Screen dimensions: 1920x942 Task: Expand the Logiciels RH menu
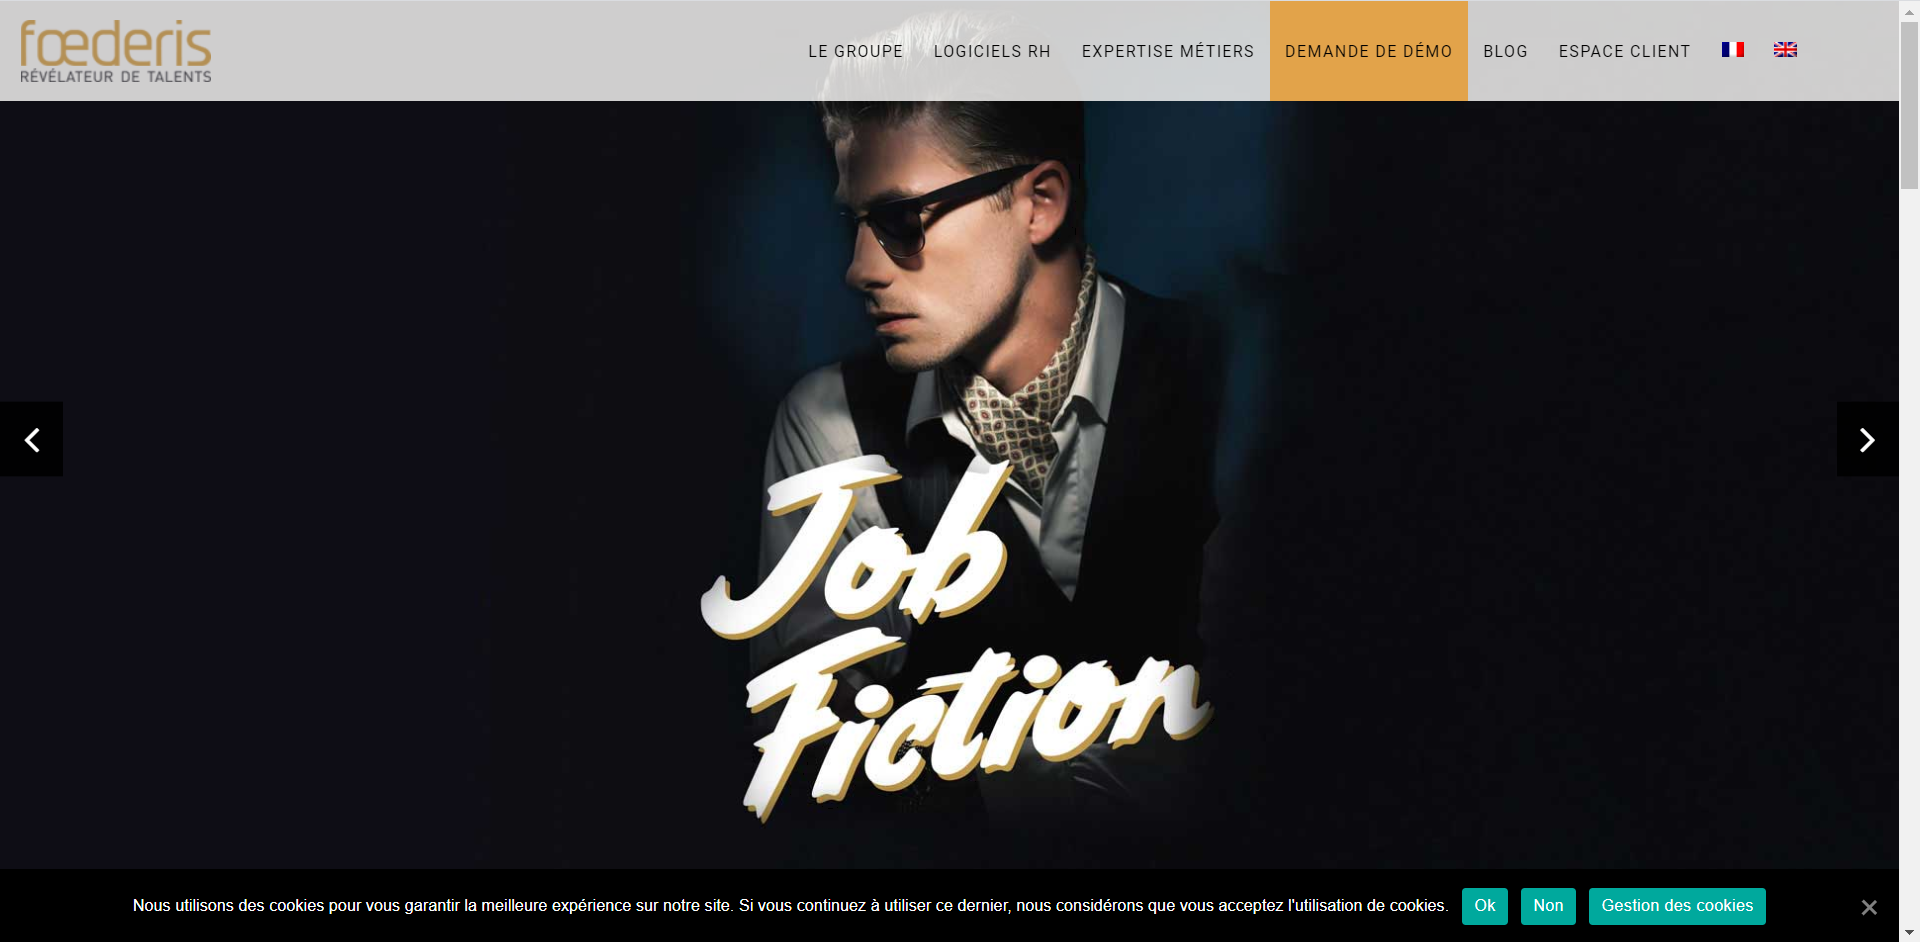[x=992, y=51]
